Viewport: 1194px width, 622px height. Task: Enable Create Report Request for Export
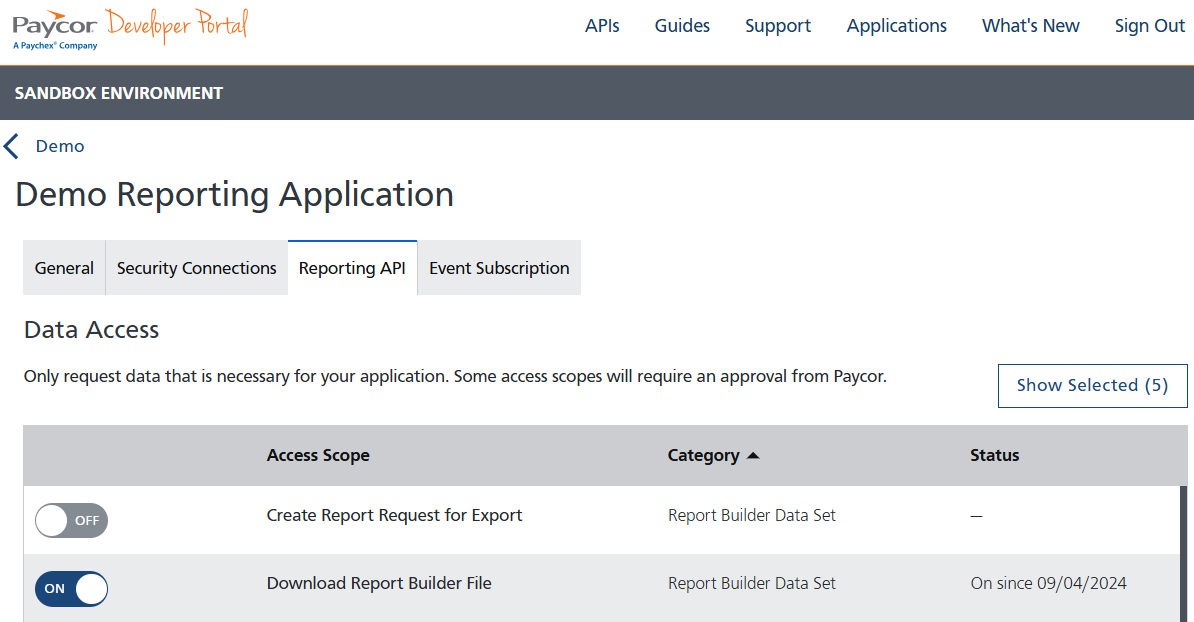pos(71,520)
